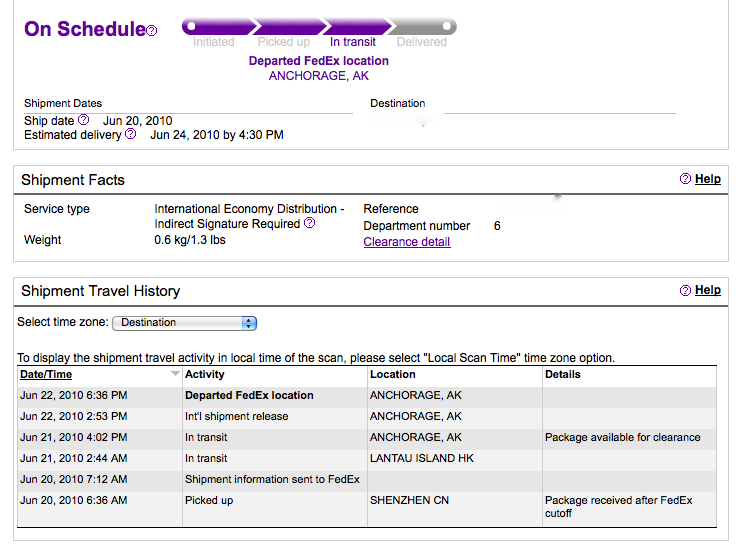Click the question mark next to Ship date
Image resolution: width=737 pixels, height=549 pixels.
[83, 120]
